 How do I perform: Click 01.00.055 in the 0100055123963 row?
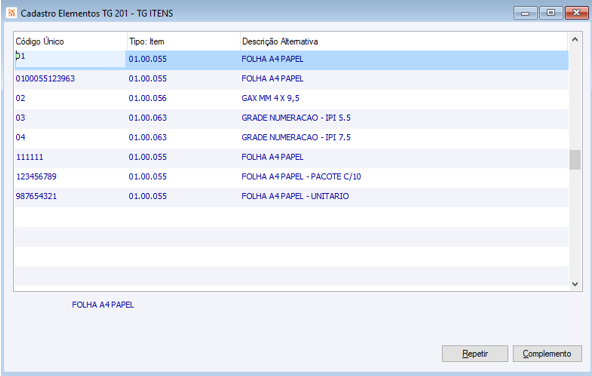tap(148, 79)
